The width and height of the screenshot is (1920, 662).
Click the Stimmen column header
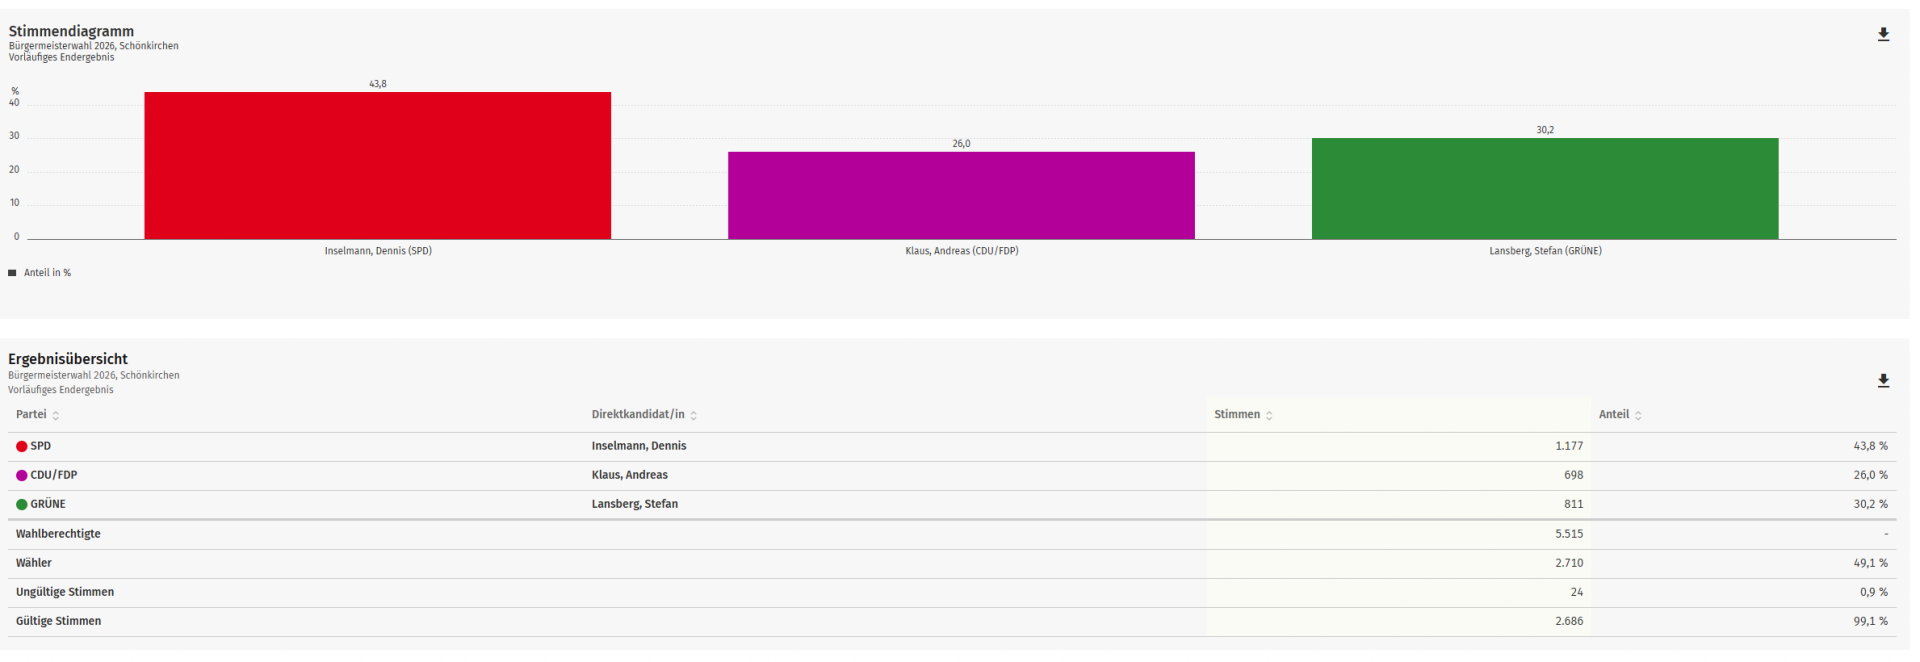[x=1237, y=414]
